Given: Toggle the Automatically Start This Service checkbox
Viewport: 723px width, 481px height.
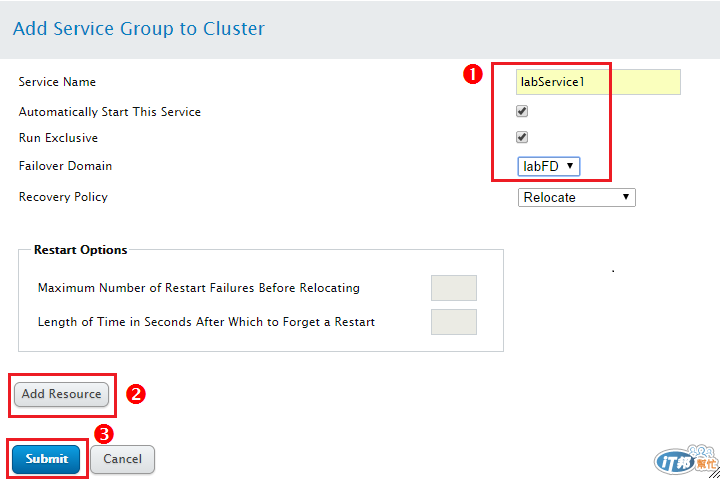Looking at the screenshot, I should (x=522, y=111).
